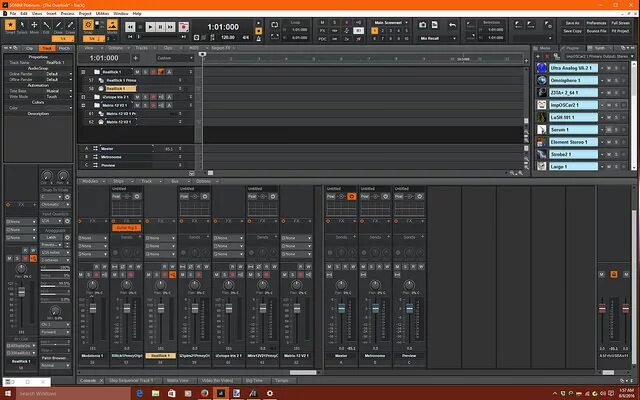Select the Master bus row
This screenshot has height=400, width=640.
point(136,149)
